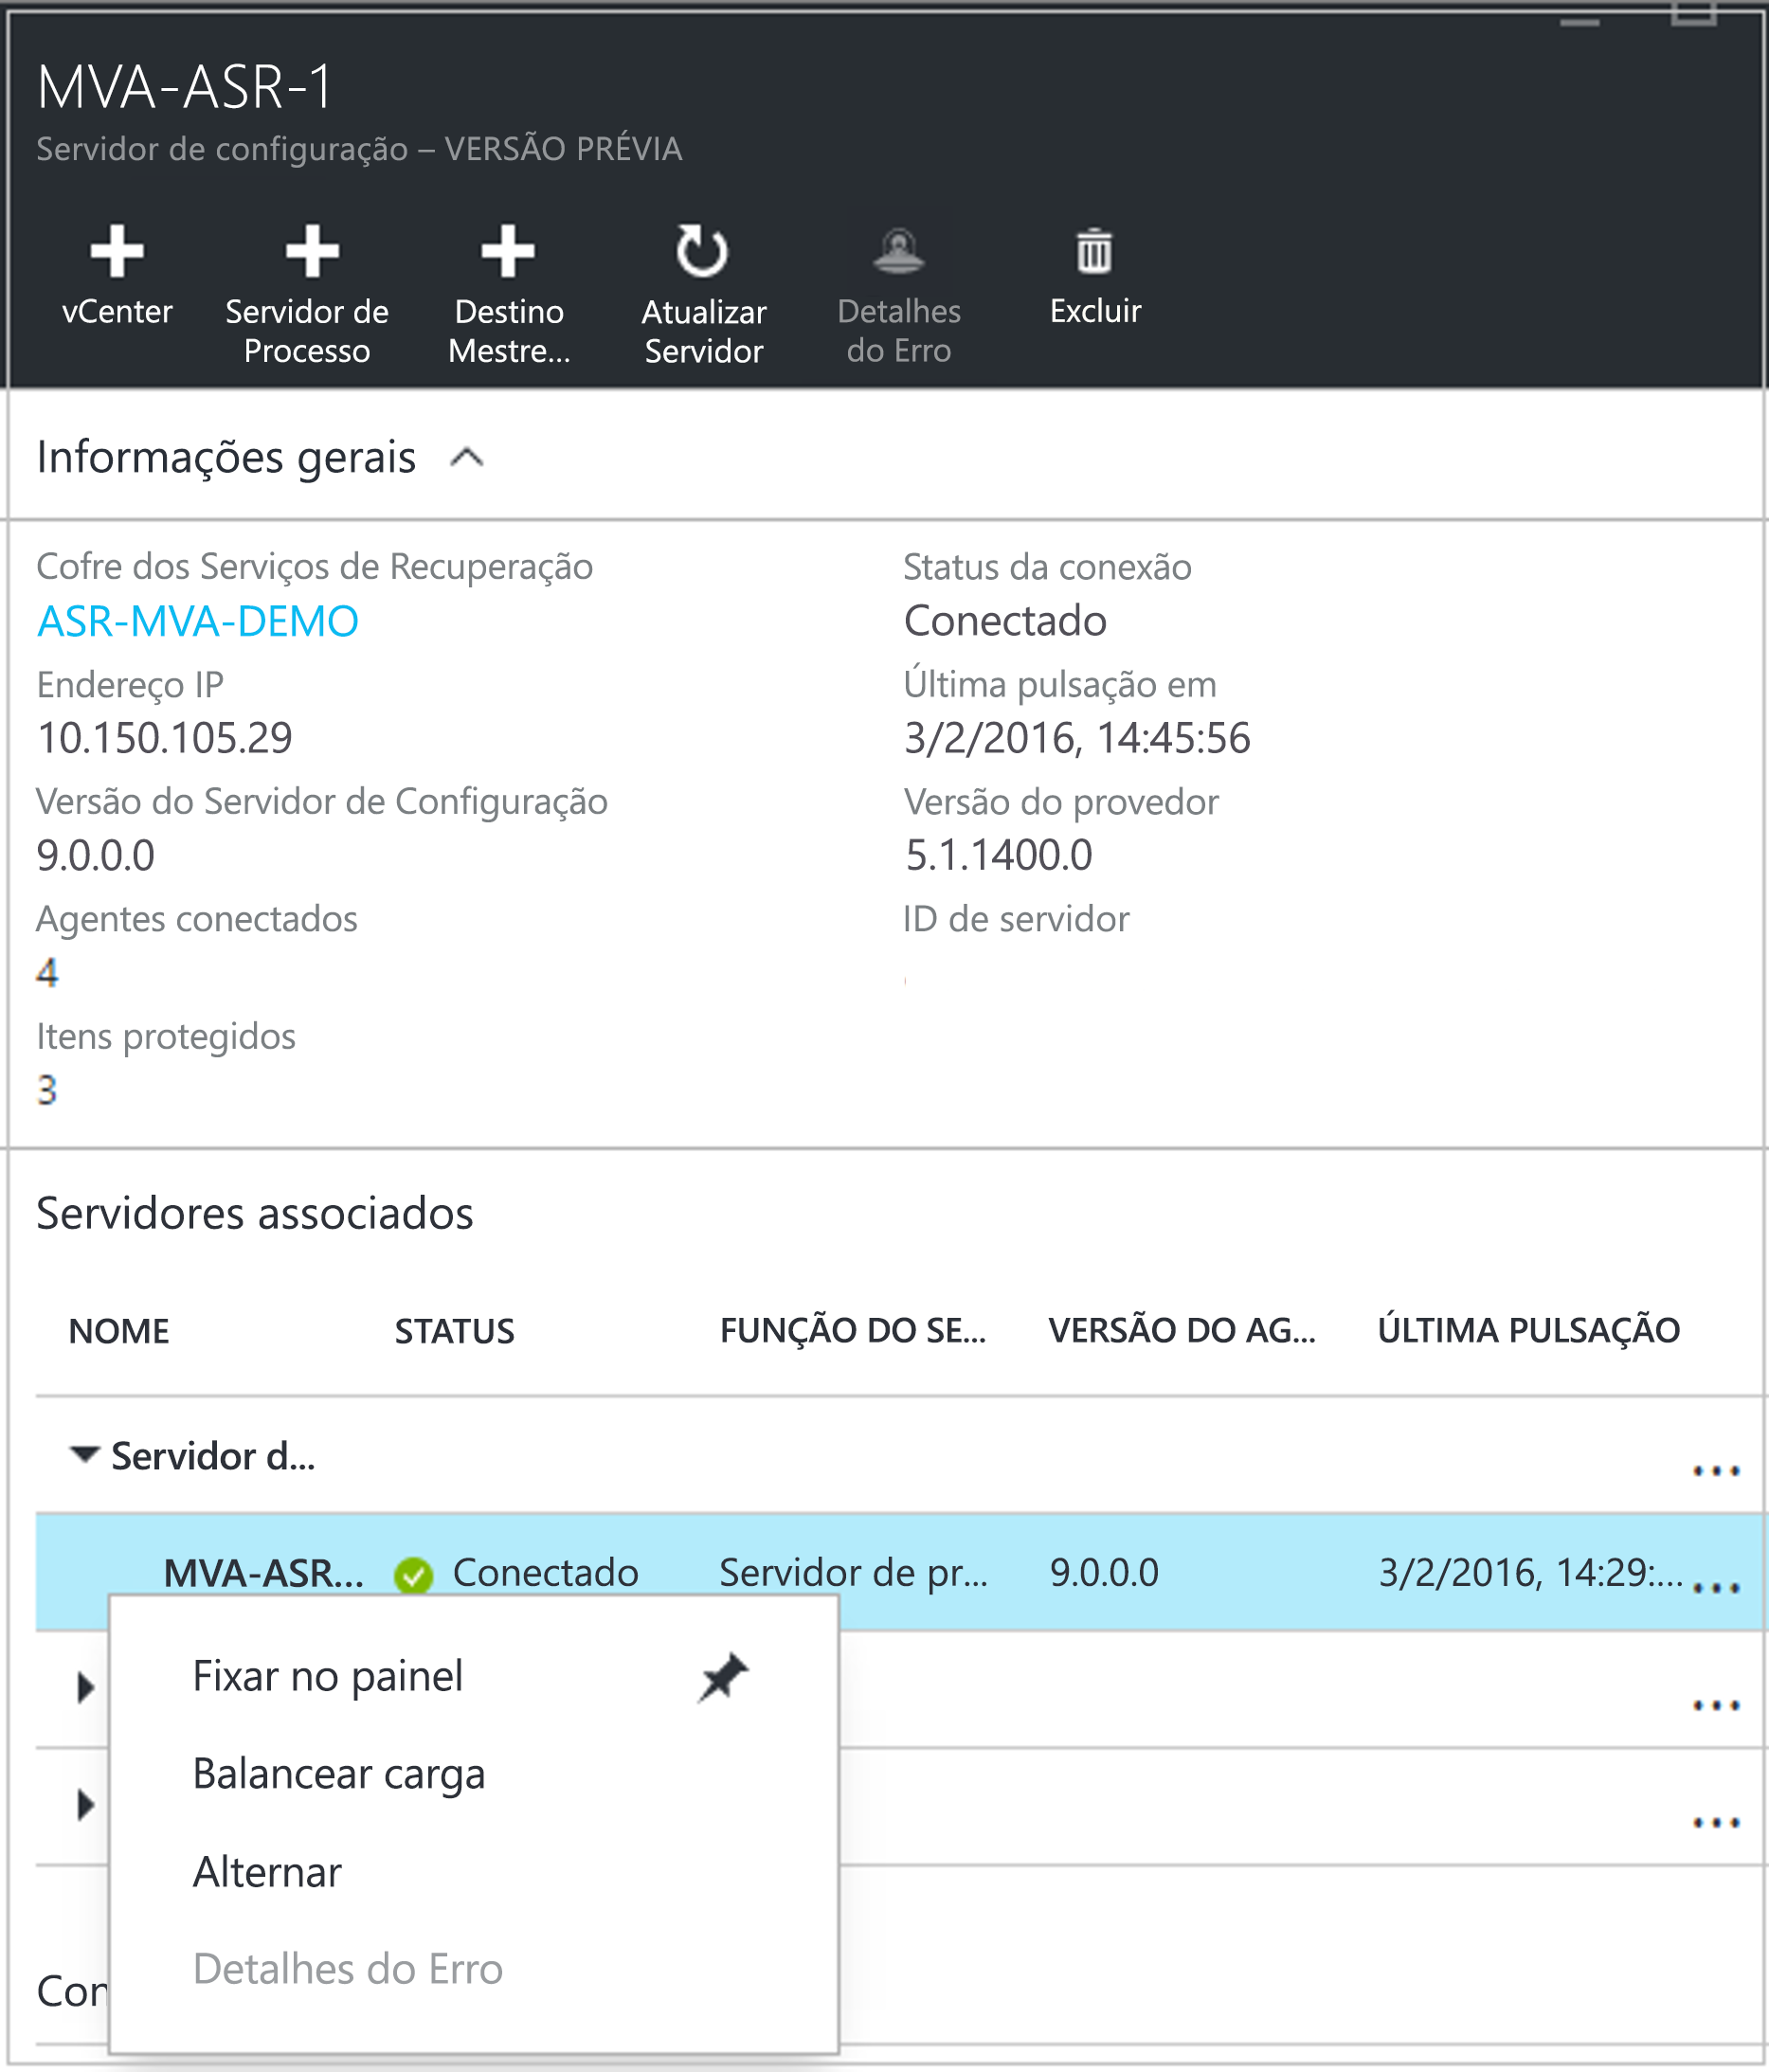
Task: Click the MVA-ASR-1 blade title
Action: tap(184, 87)
